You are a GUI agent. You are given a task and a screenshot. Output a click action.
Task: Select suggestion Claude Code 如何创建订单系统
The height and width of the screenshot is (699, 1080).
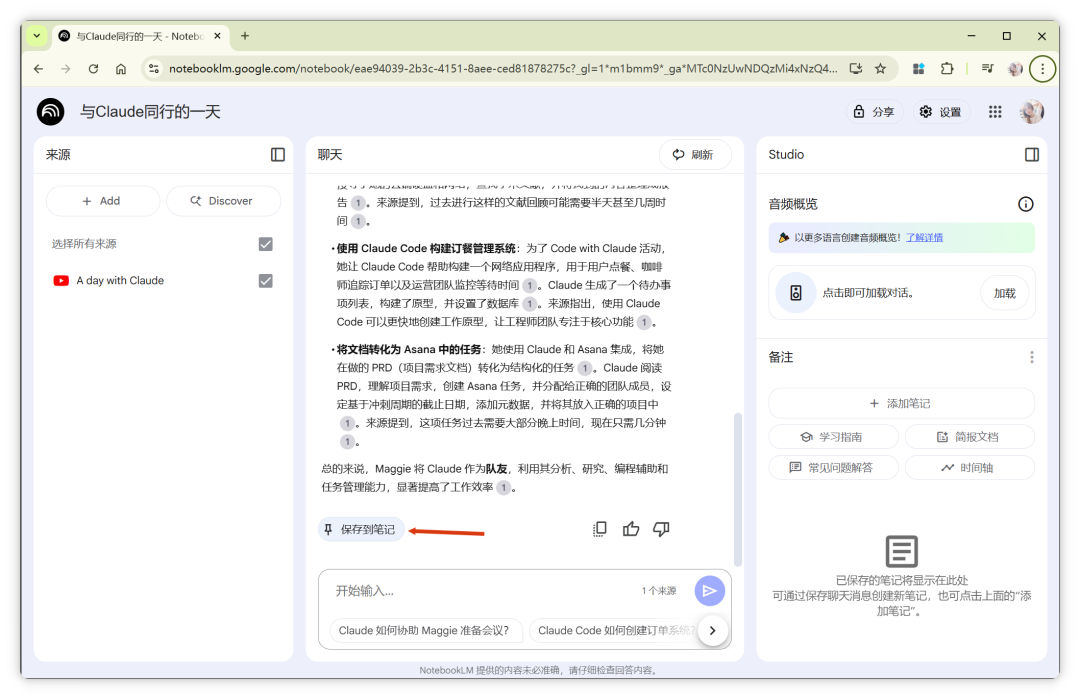613,630
